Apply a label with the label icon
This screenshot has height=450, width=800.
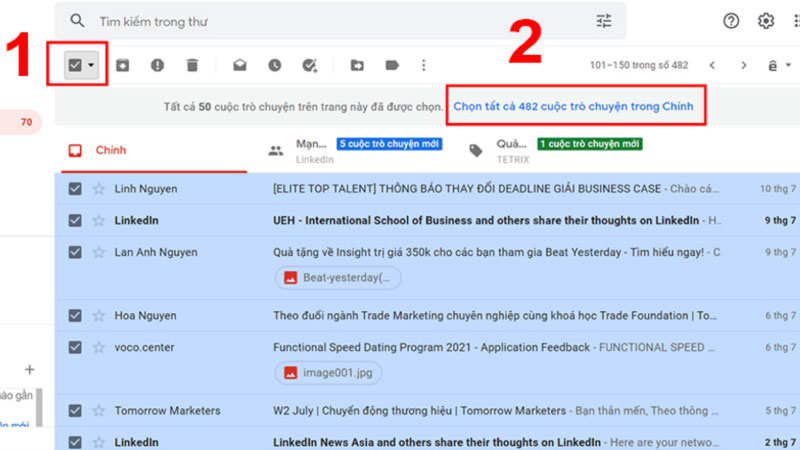pos(392,65)
